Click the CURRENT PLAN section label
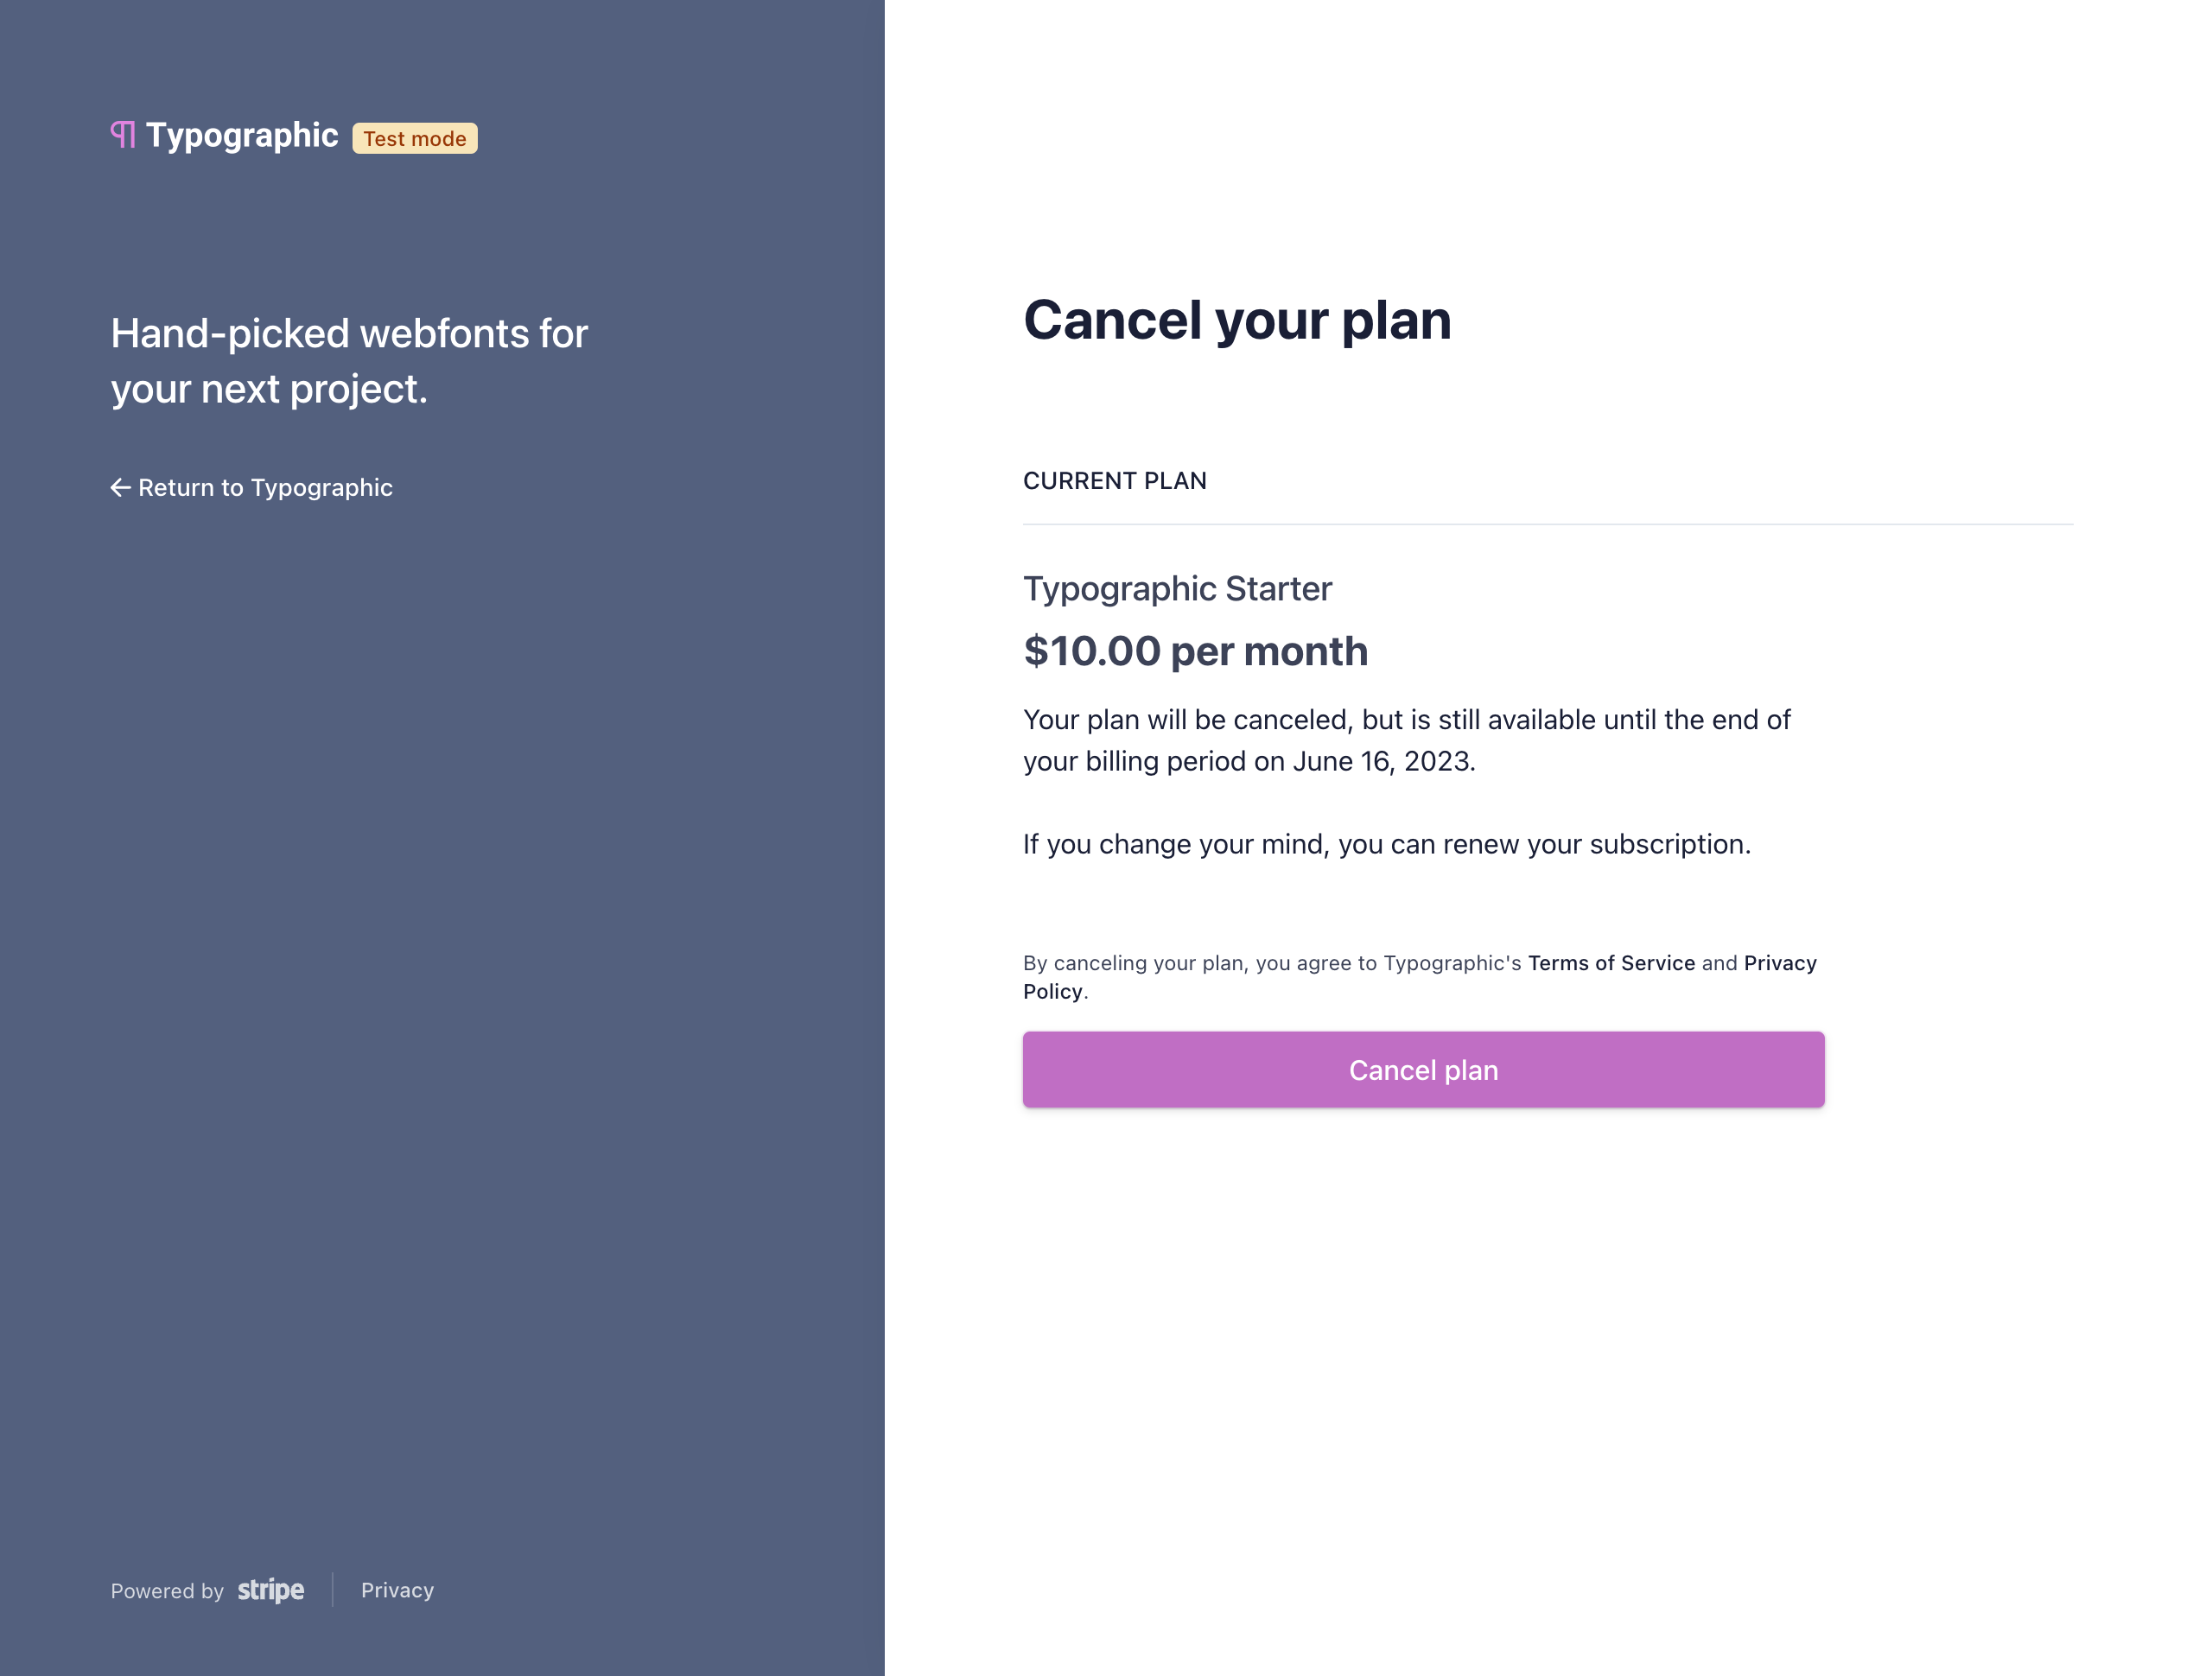Screen dimensions: 2212x1676 (x=1115, y=481)
